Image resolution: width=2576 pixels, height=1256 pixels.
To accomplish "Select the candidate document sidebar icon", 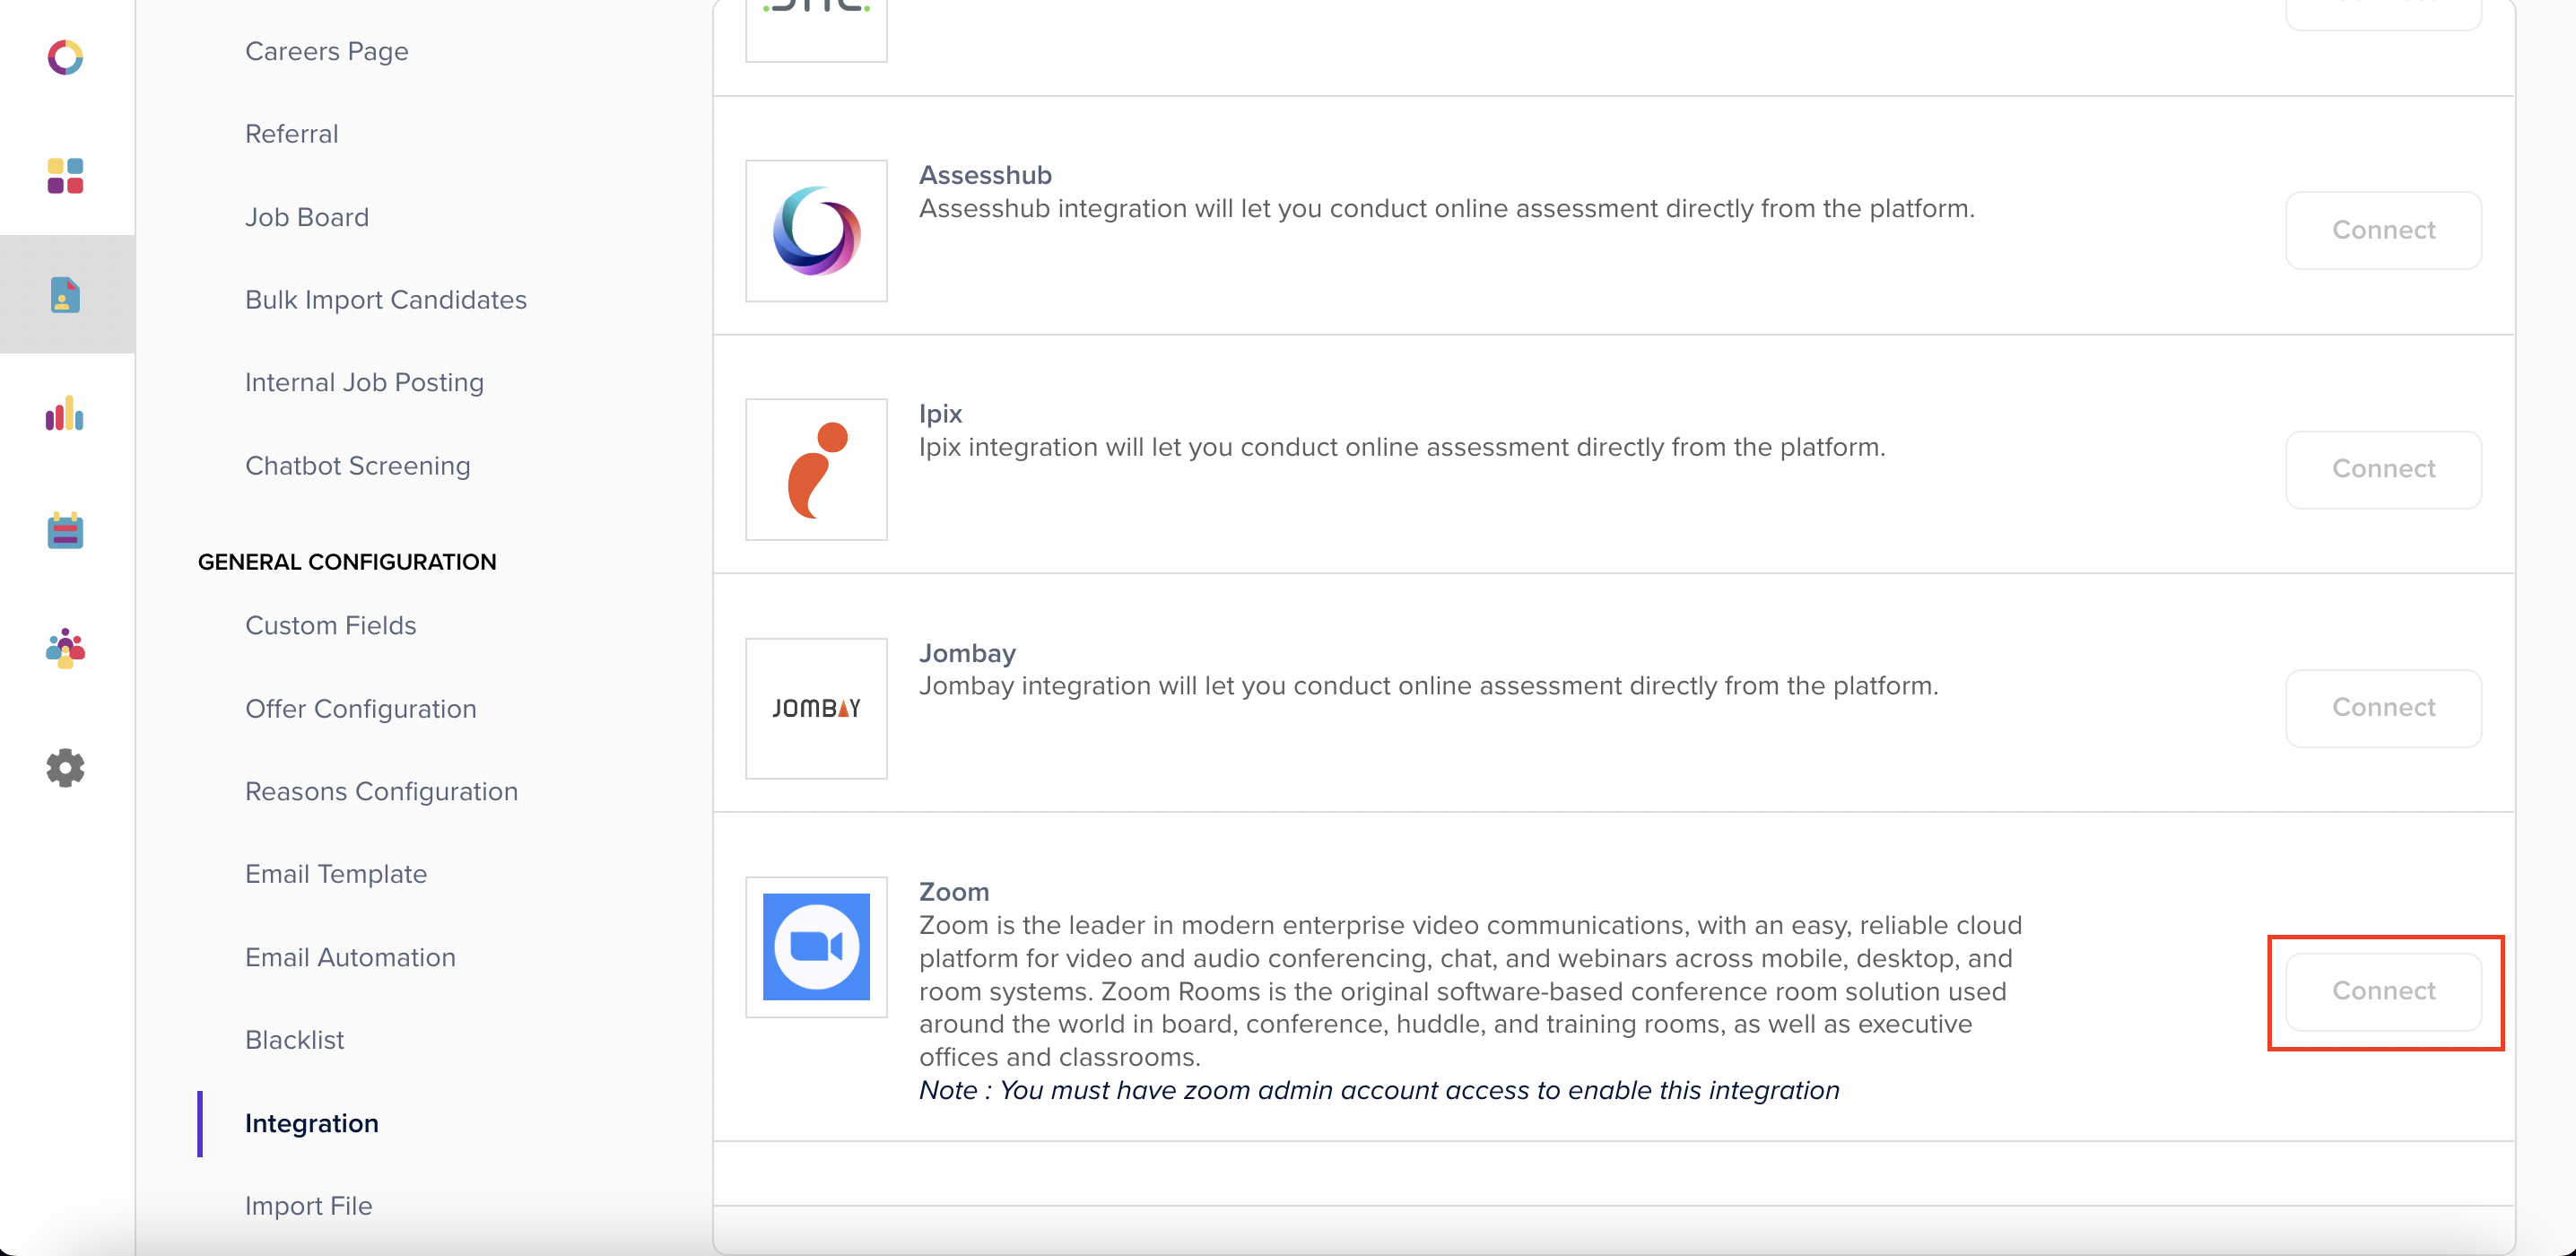I will [65, 295].
